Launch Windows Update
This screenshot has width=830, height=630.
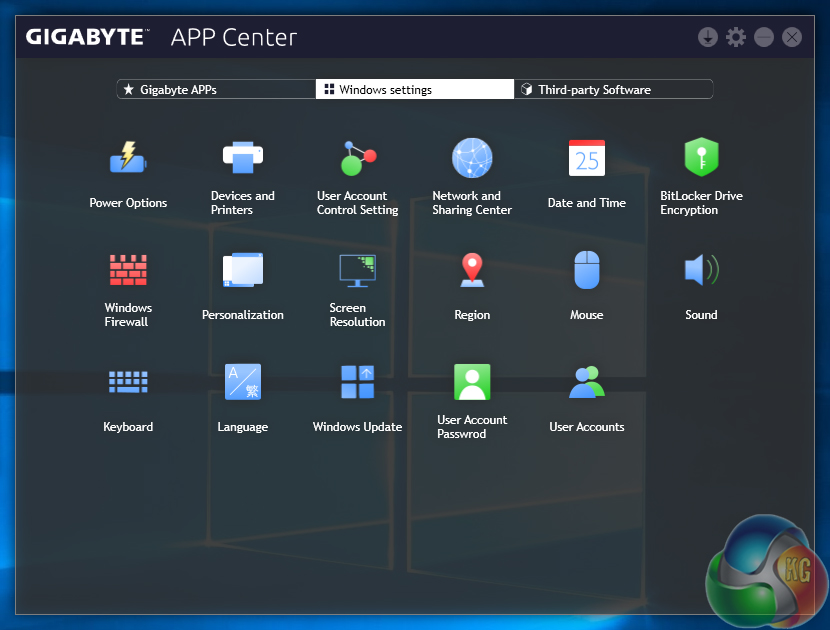(358, 382)
